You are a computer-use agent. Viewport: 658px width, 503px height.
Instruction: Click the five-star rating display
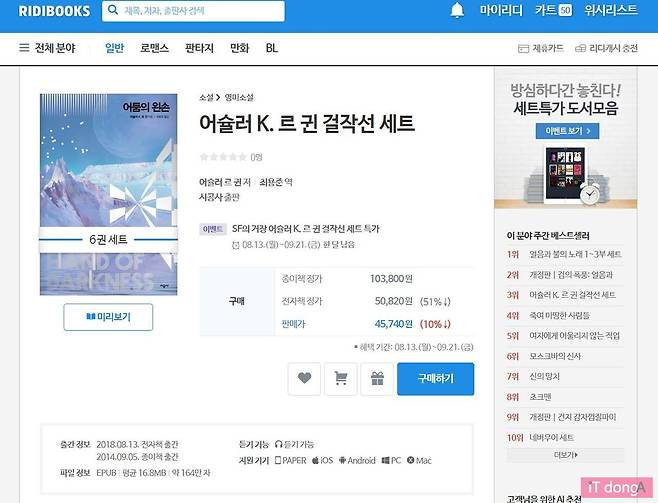[223, 157]
